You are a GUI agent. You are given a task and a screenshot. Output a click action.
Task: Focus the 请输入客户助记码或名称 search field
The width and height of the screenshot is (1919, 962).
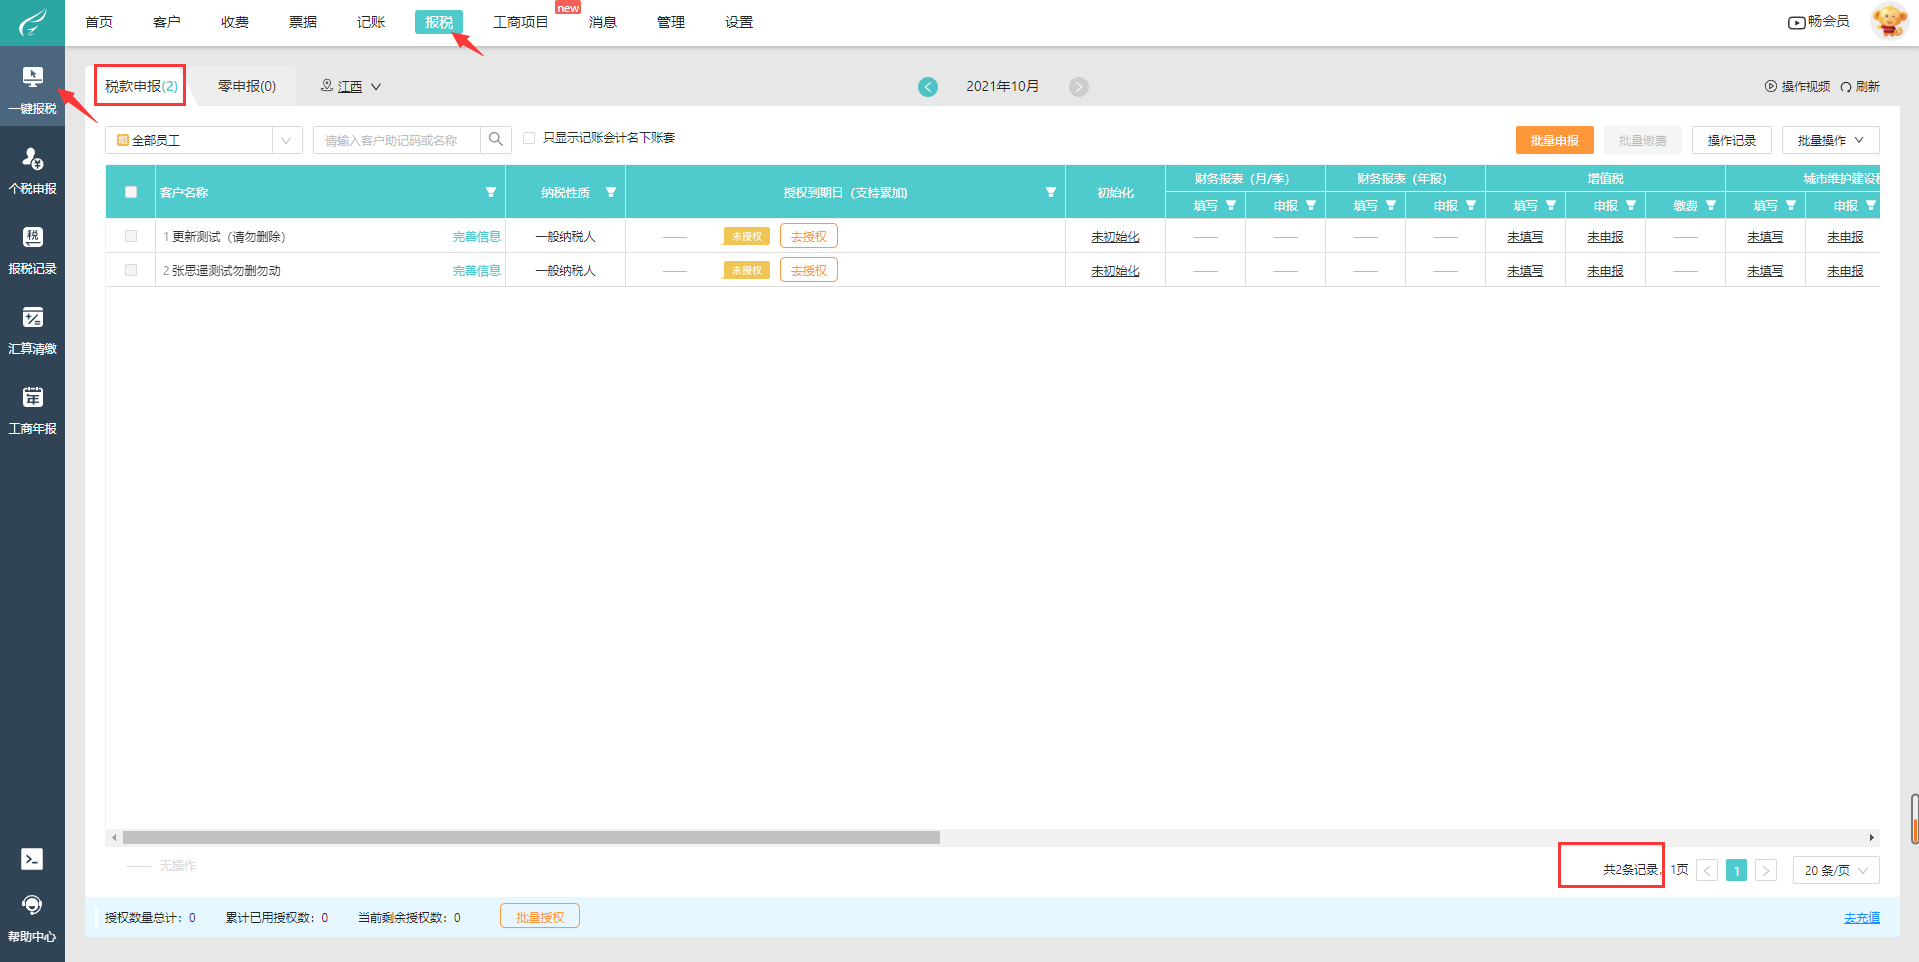point(397,140)
